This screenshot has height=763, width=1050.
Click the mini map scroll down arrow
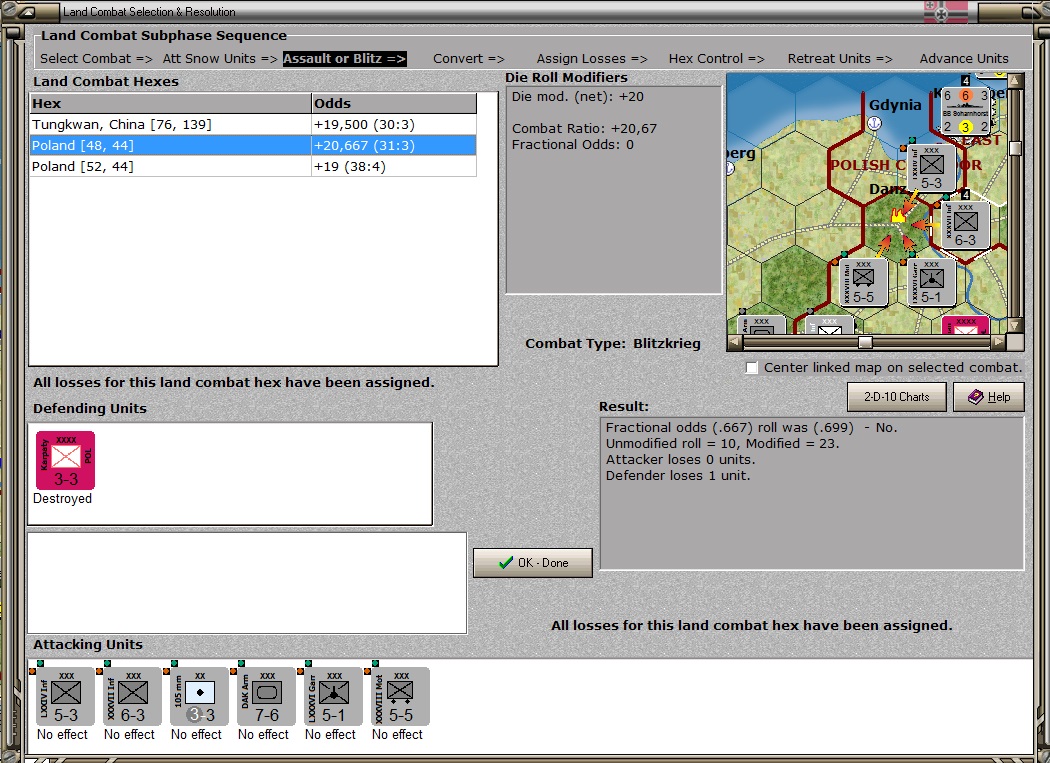click(1015, 326)
